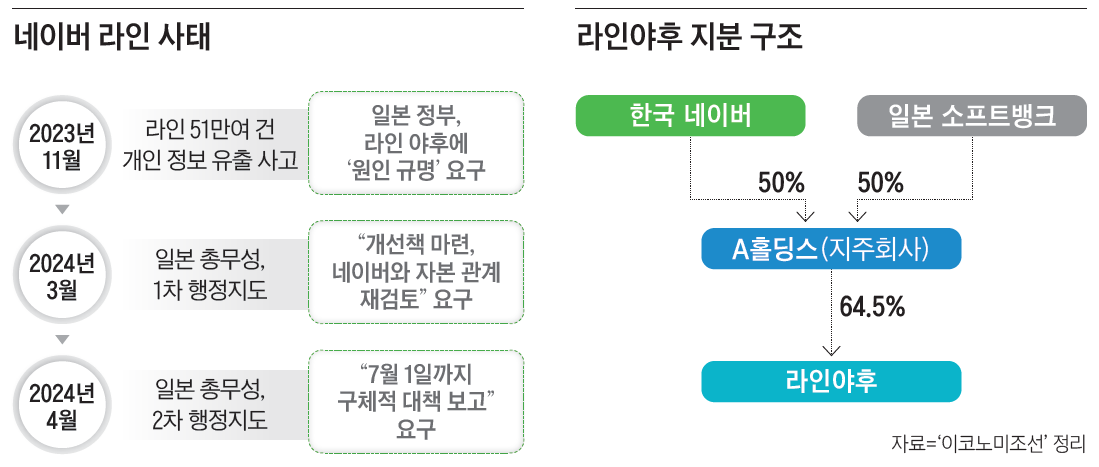Click the down triangle below 2023년 11월
The image size is (1099, 467).
point(62,209)
